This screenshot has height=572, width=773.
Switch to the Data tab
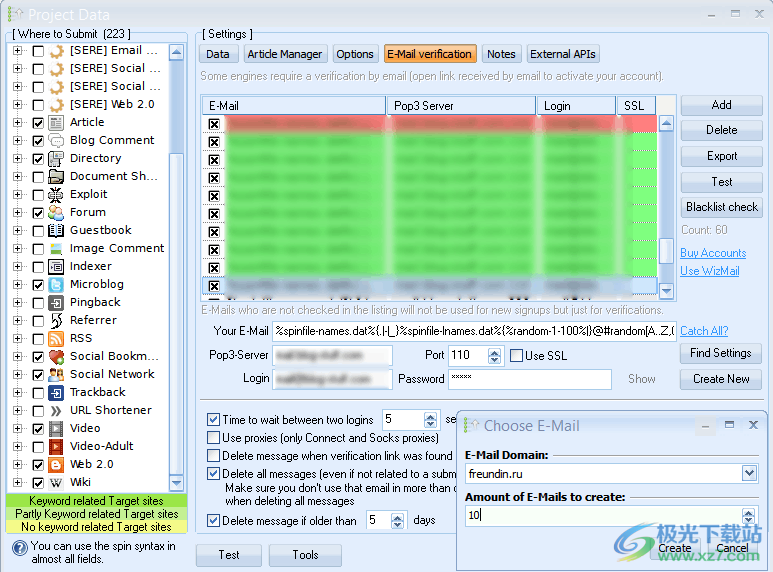[218, 54]
